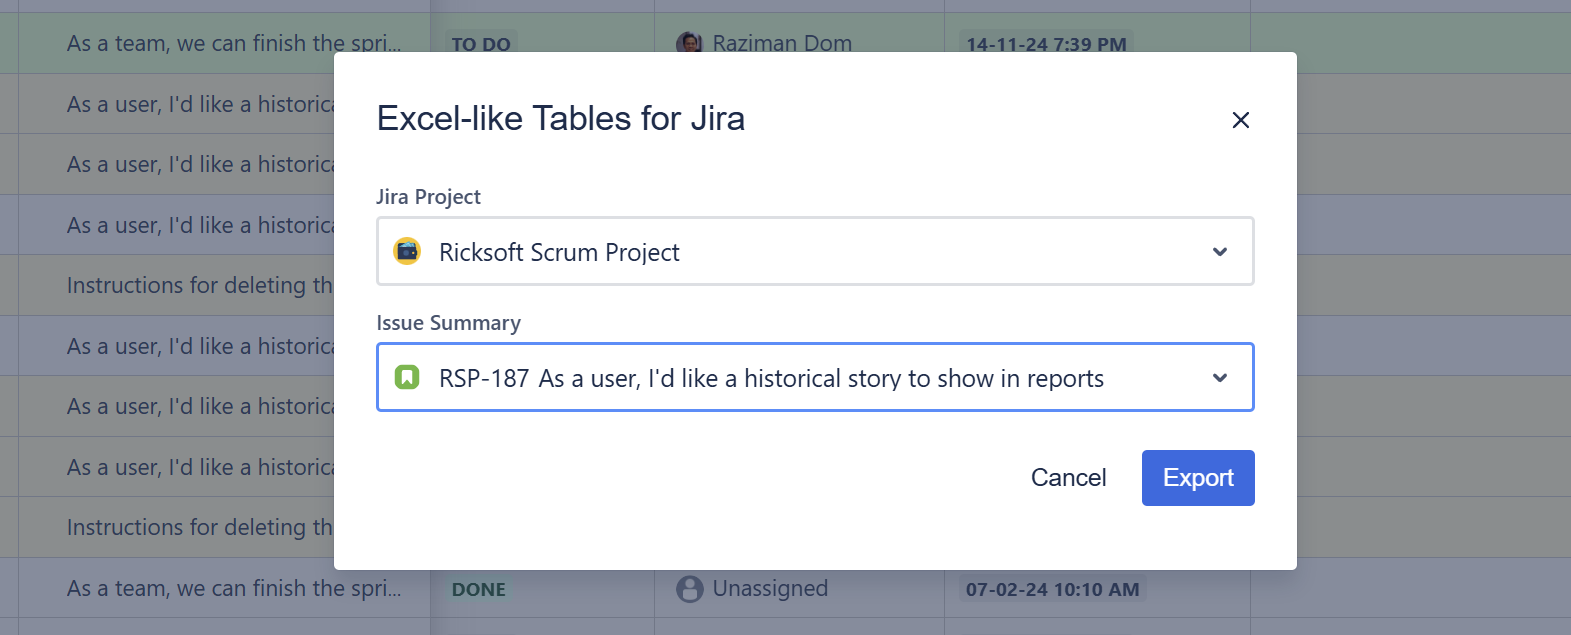Expand the Jira Project dropdown chevron

(x=1219, y=252)
